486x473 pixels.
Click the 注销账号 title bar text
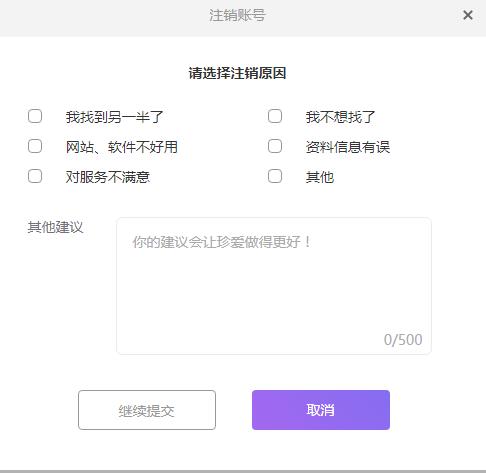[x=237, y=15]
